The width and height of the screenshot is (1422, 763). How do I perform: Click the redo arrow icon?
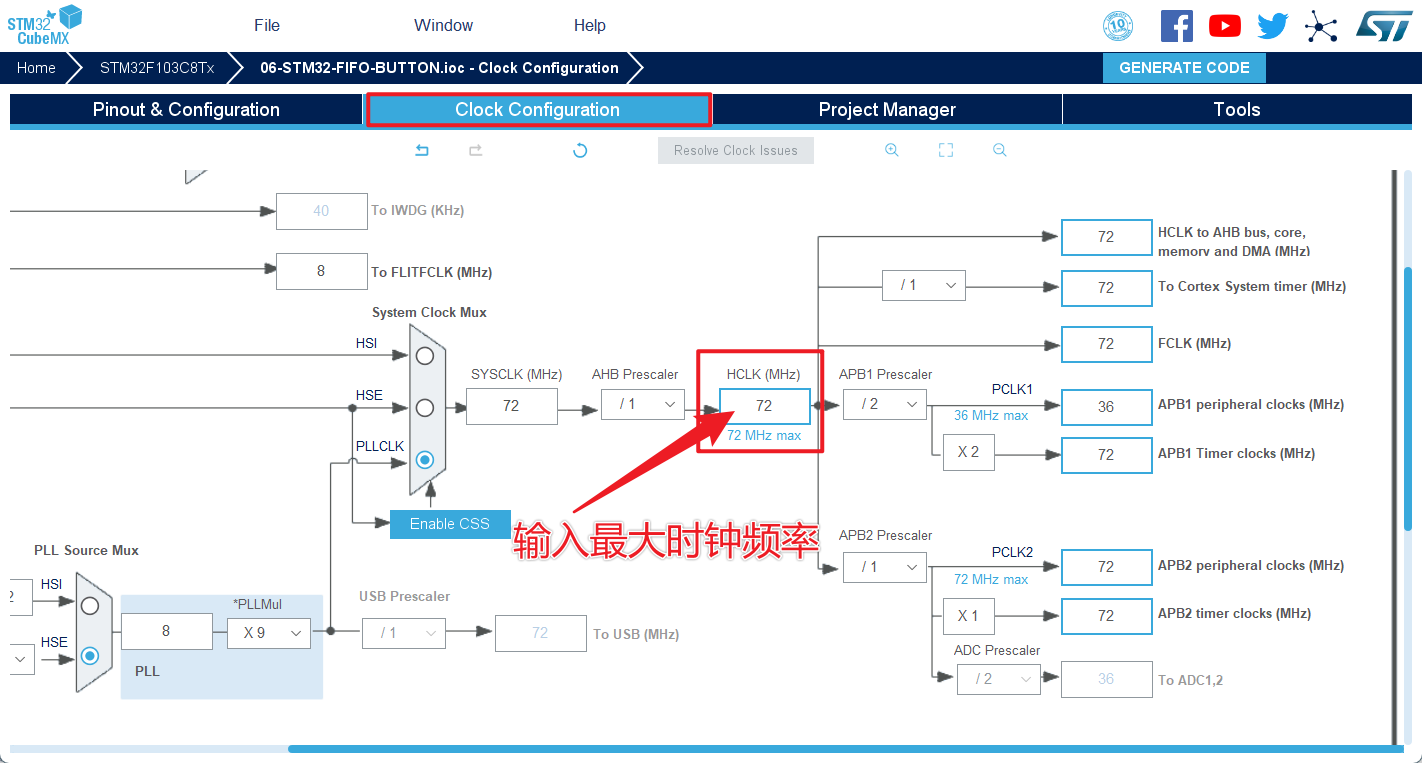[x=475, y=149]
